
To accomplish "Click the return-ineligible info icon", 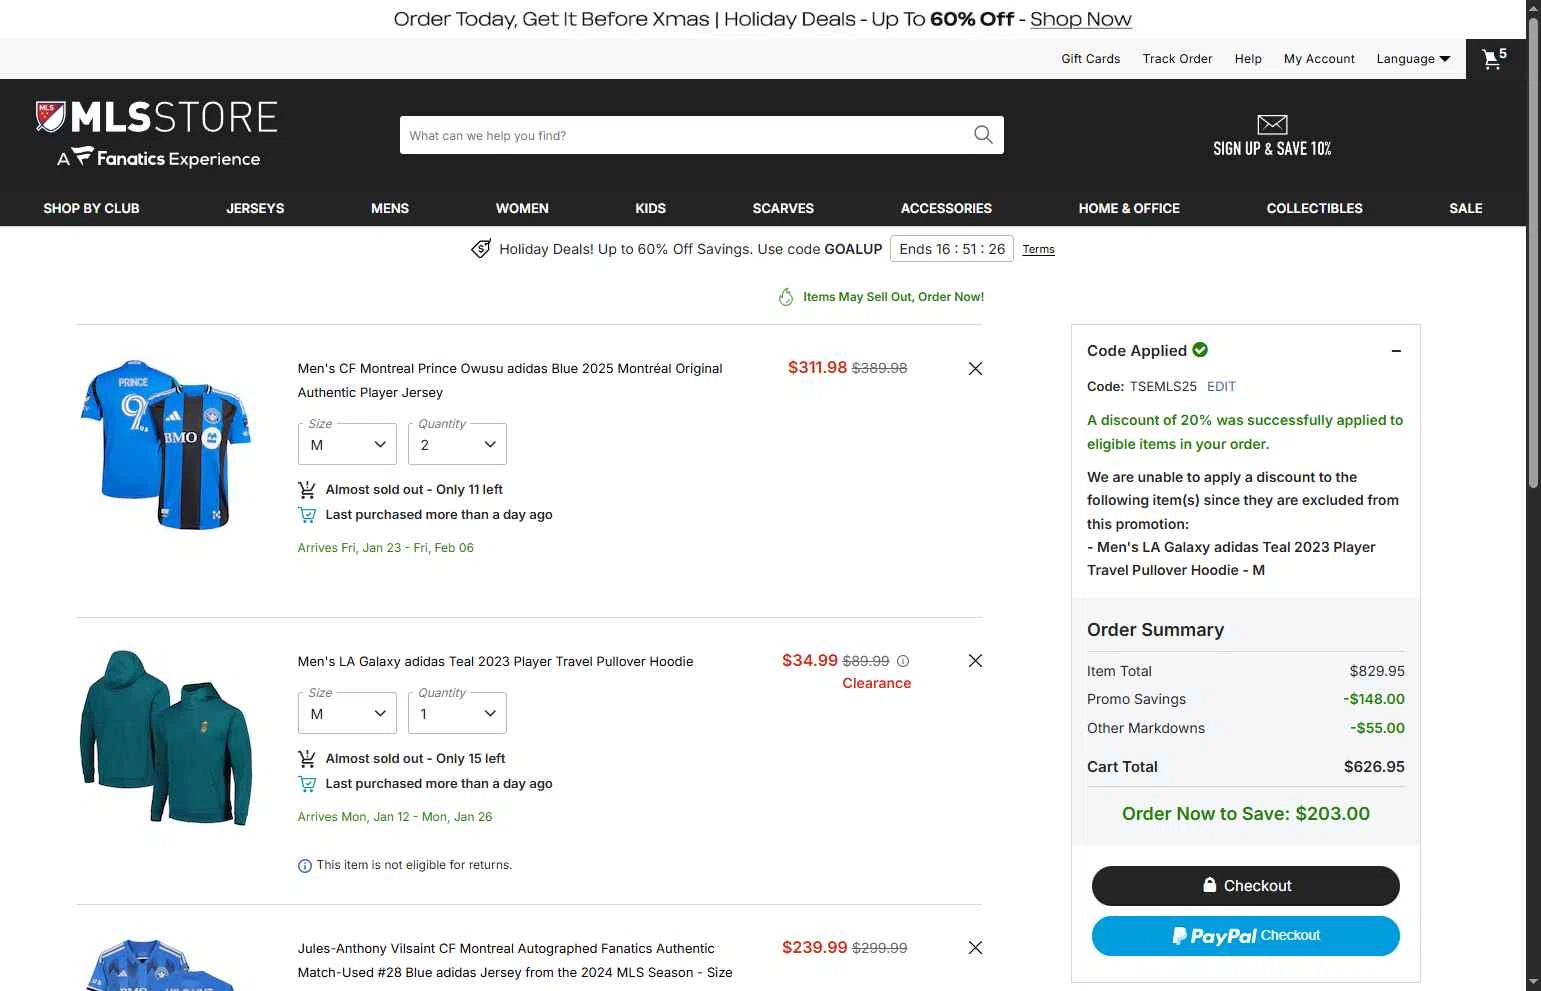I will (x=305, y=866).
